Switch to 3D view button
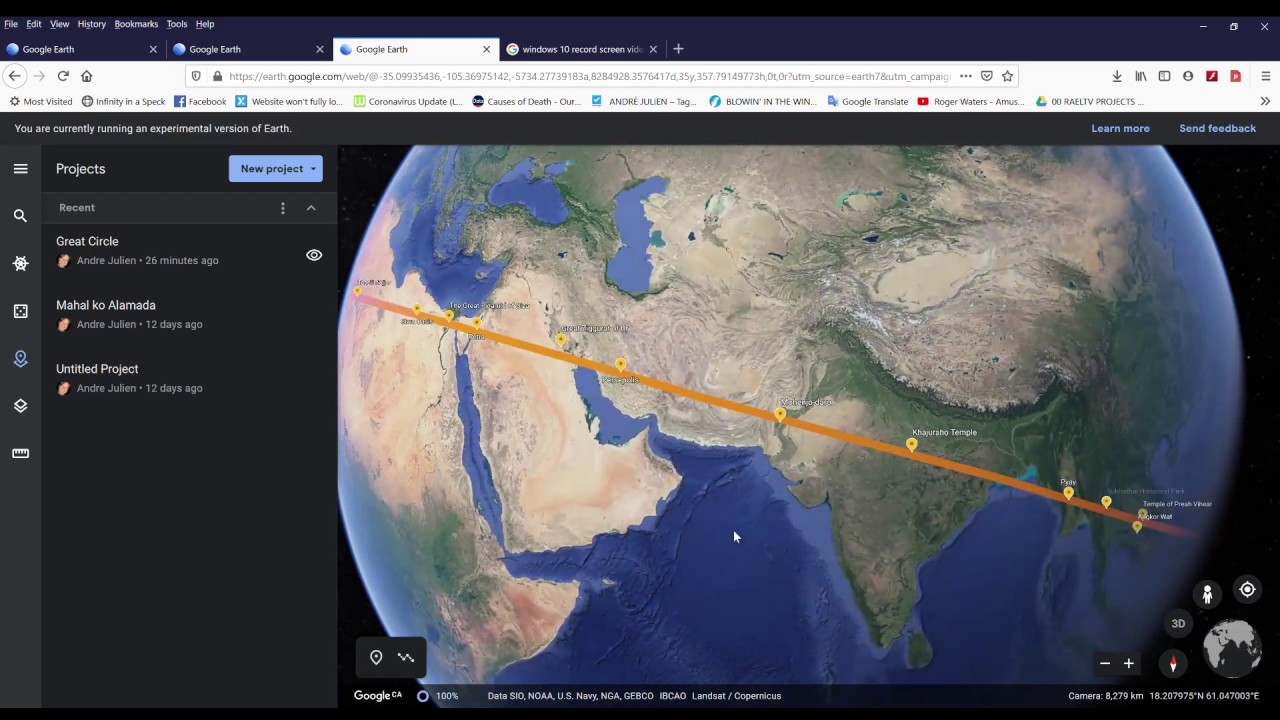The height and width of the screenshot is (720, 1280). point(1178,623)
